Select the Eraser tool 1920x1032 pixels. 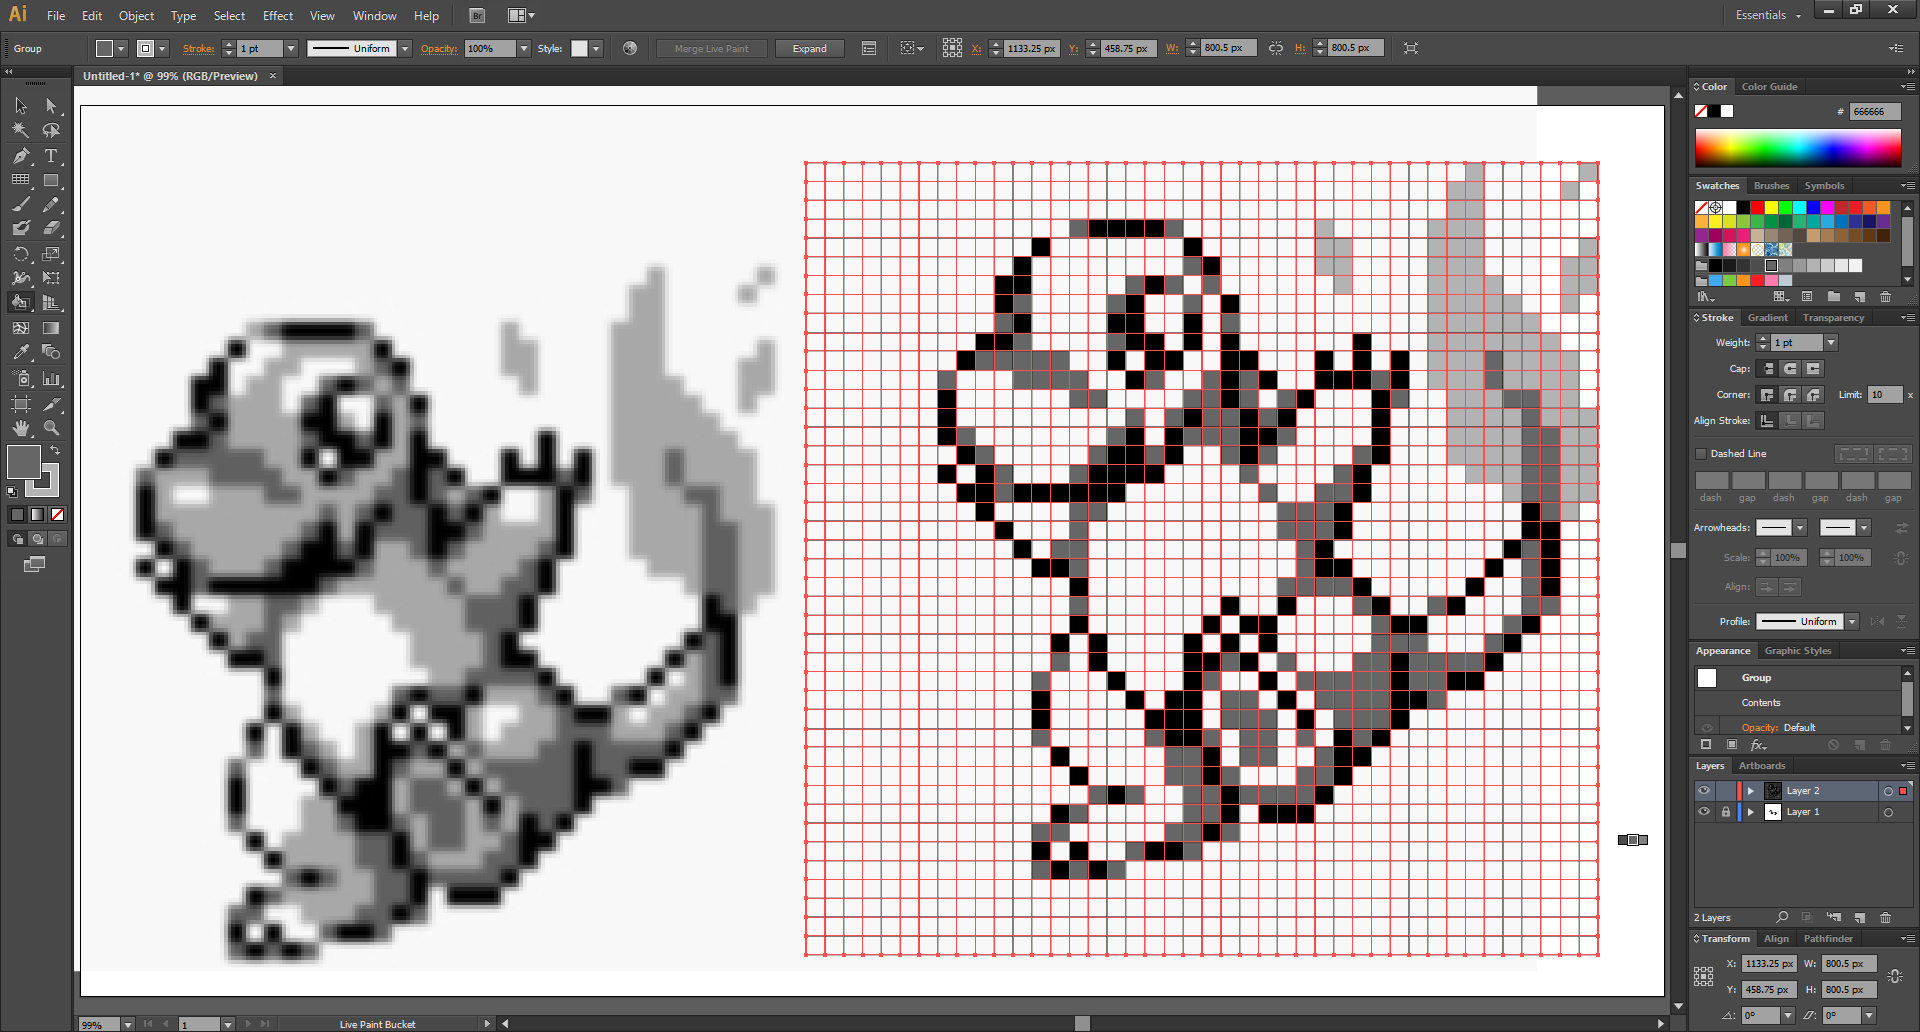pos(51,229)
